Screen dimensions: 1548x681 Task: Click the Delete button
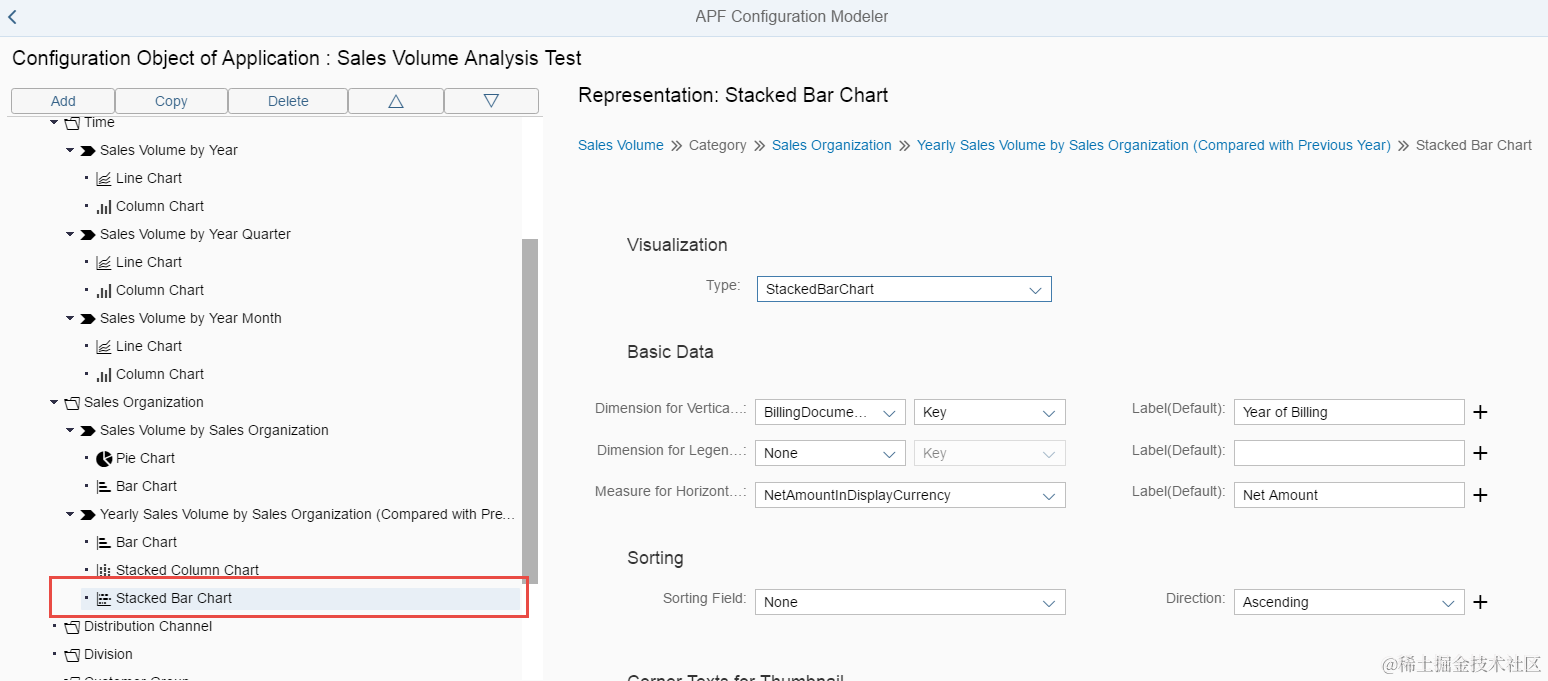click(x=288, y=101)
